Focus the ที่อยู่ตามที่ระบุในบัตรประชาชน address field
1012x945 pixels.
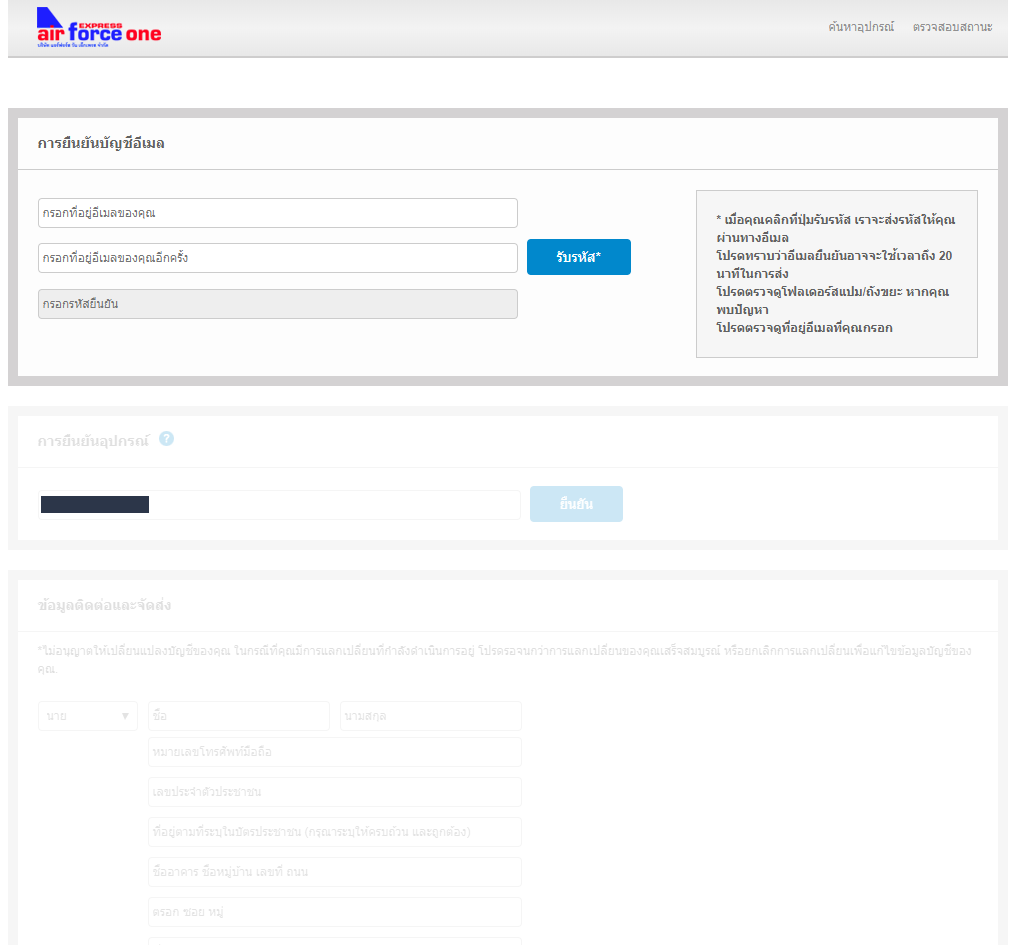(334, 832)
